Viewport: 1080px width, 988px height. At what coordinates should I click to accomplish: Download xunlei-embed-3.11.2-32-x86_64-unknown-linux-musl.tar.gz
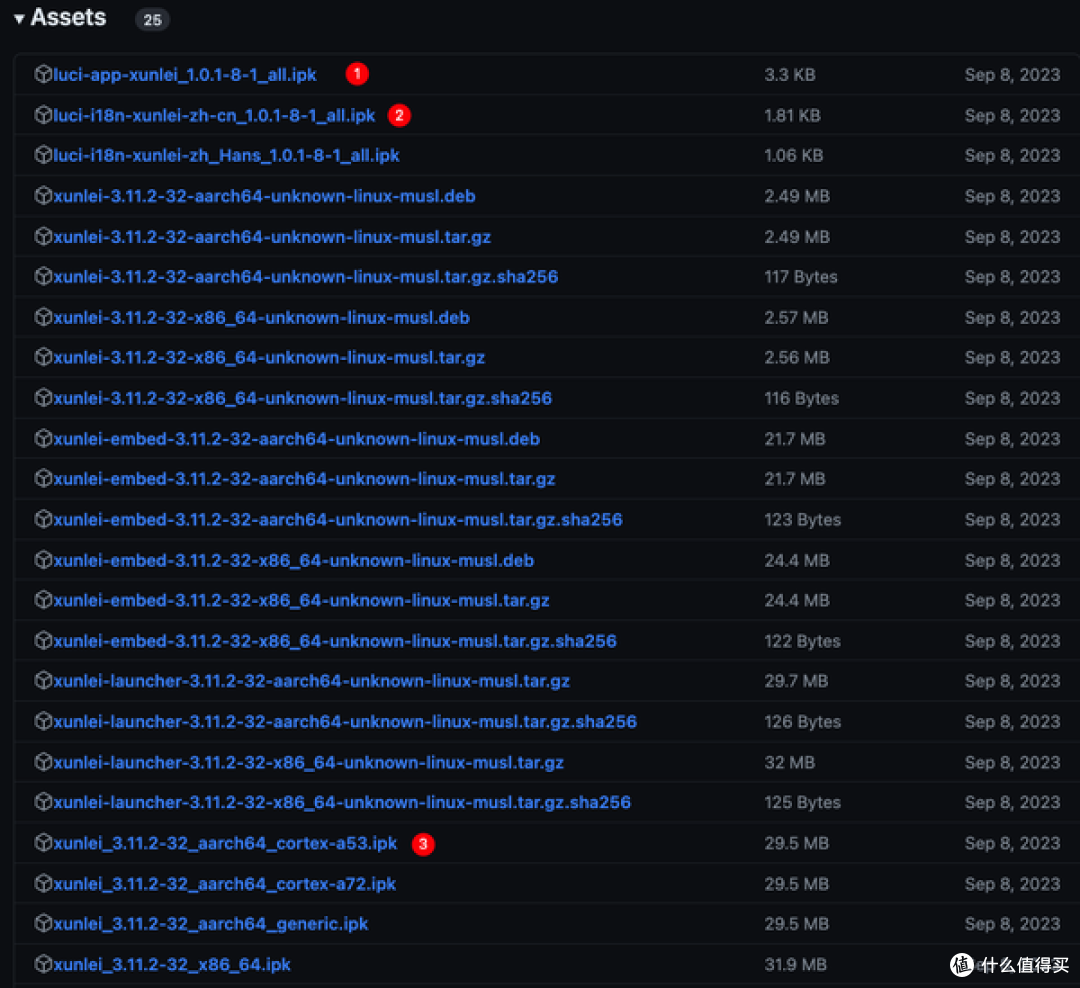point(302,600)
